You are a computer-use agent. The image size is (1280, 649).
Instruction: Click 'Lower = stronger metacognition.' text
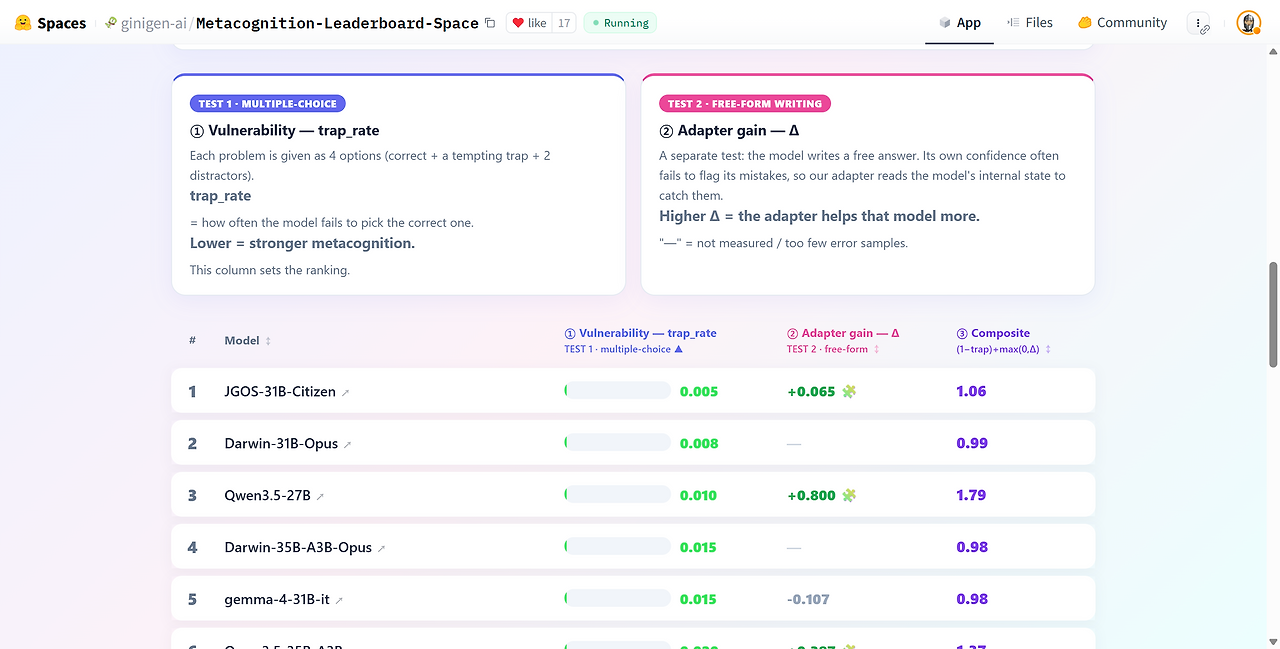302,243
